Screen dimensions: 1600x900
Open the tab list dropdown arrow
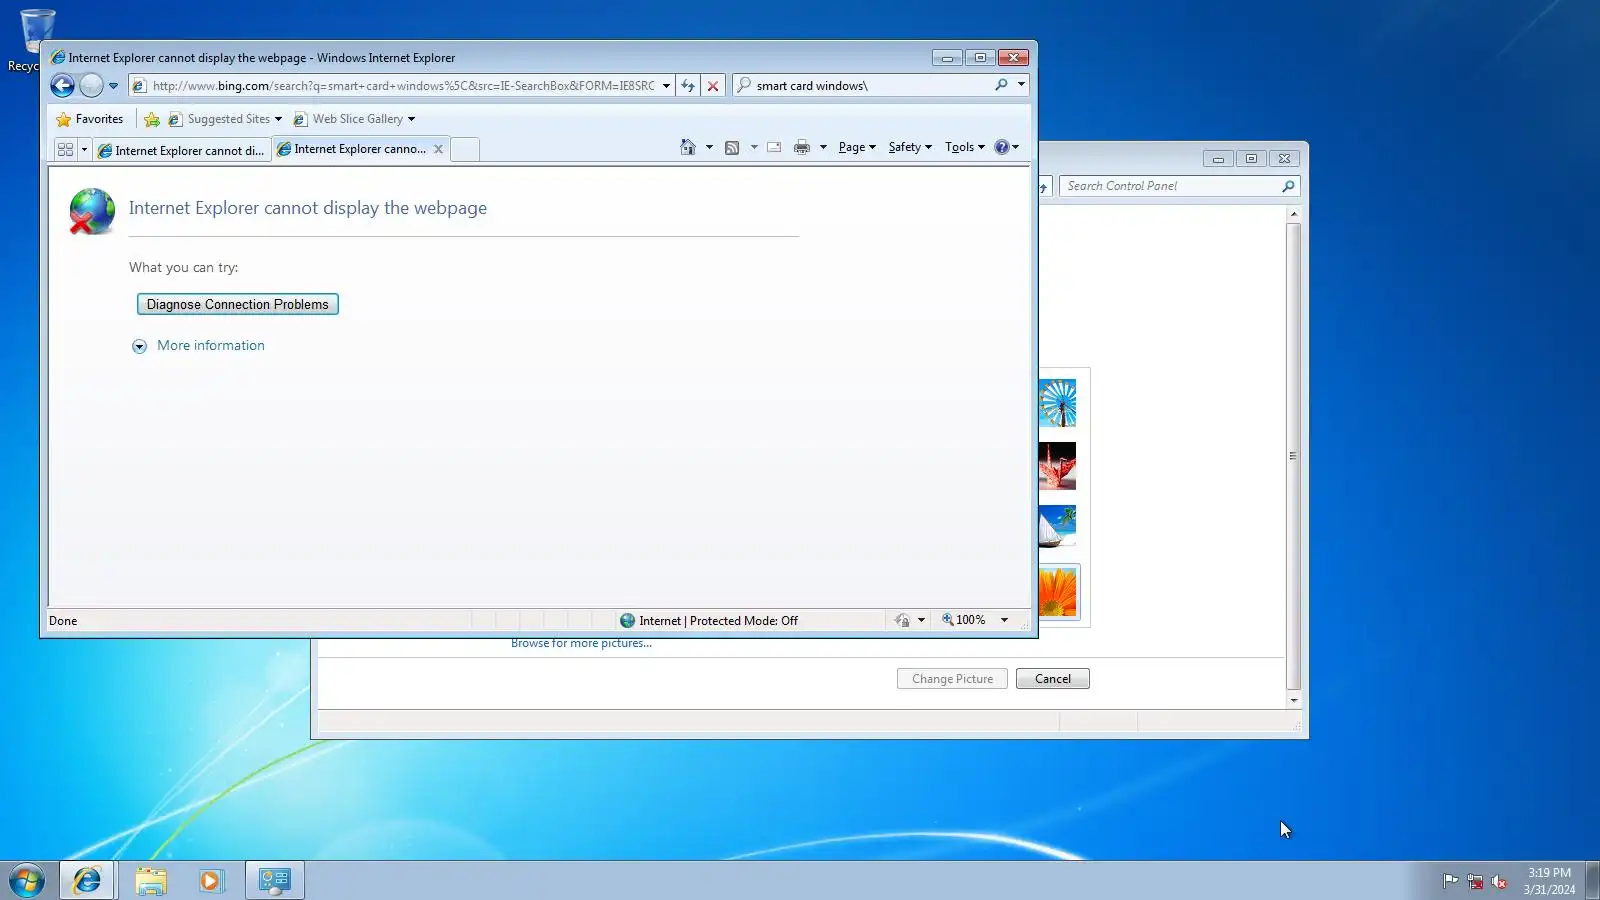coord(84,150)
